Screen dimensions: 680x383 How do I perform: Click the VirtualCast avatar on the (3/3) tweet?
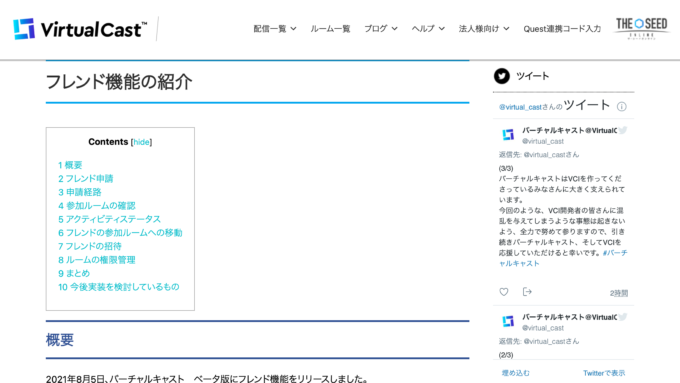click(x=508, y=134)
